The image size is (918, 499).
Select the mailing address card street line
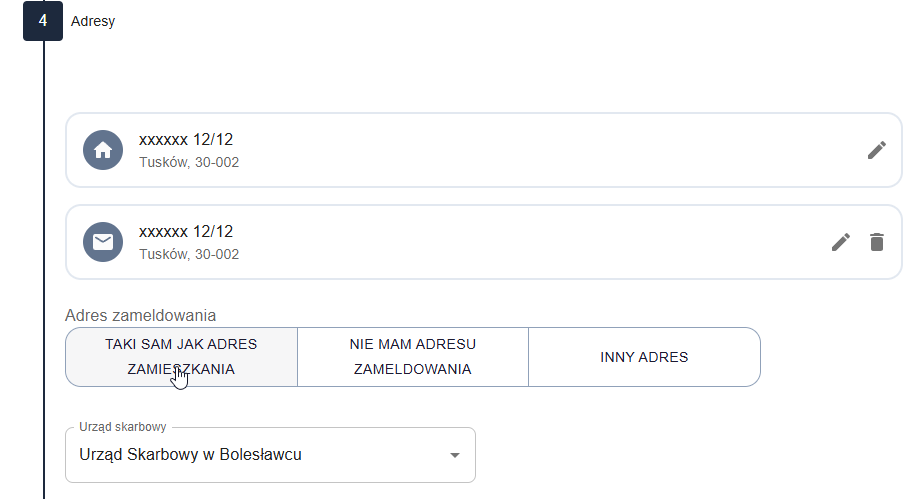(186, 232)
